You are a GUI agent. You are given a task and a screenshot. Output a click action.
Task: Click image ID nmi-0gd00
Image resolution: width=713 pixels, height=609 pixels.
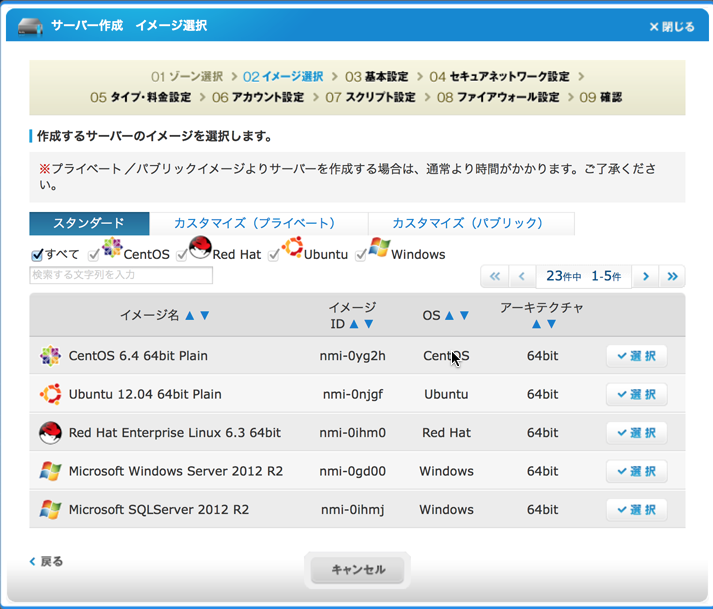[x=352, y=471]
